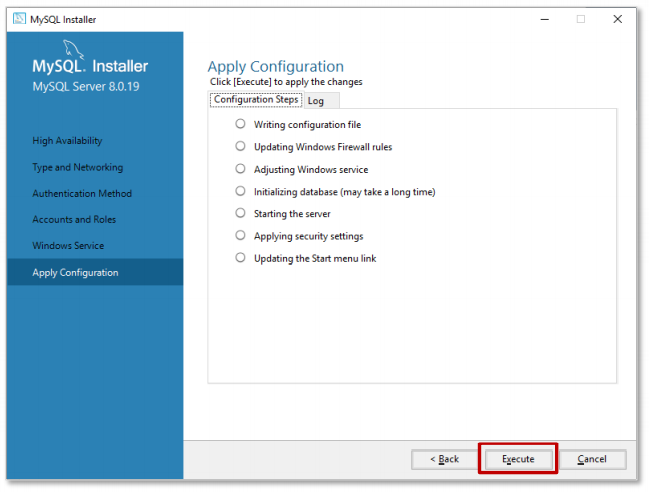
Task: Select the status circle for Applying security settings
Action: tap(240, 235)
